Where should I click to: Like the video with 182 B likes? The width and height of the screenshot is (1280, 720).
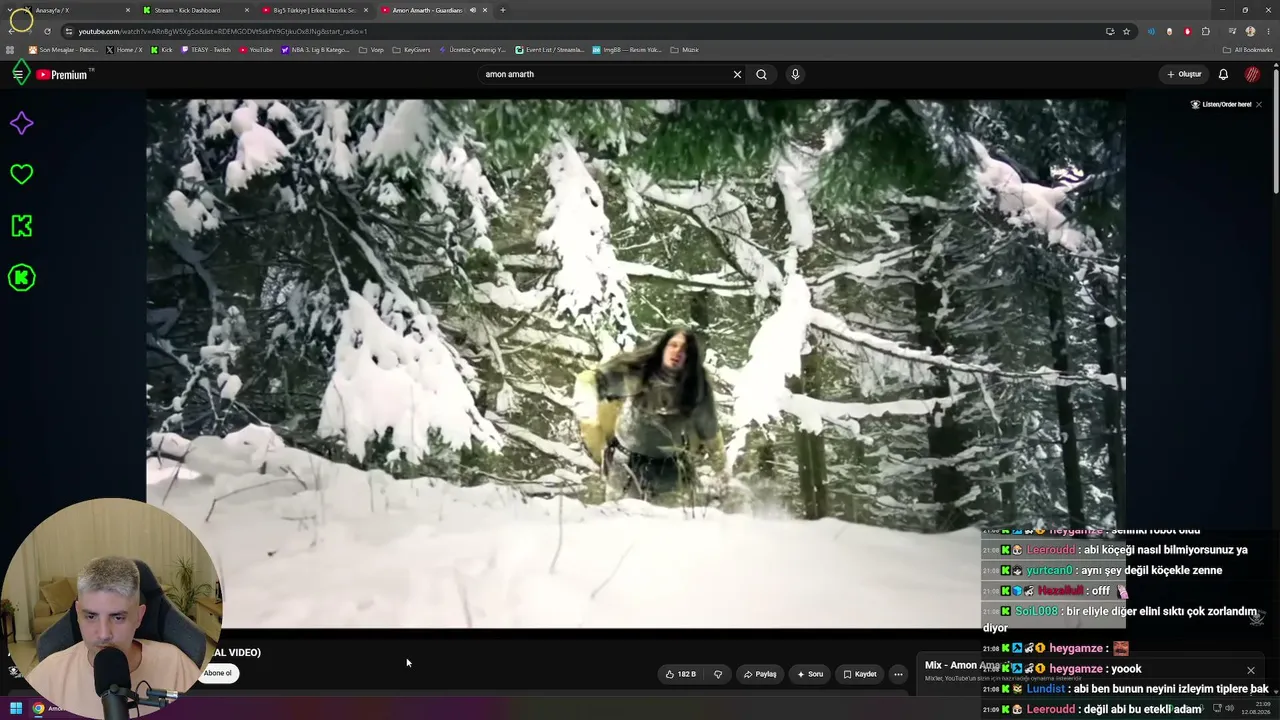click(680, 674)
